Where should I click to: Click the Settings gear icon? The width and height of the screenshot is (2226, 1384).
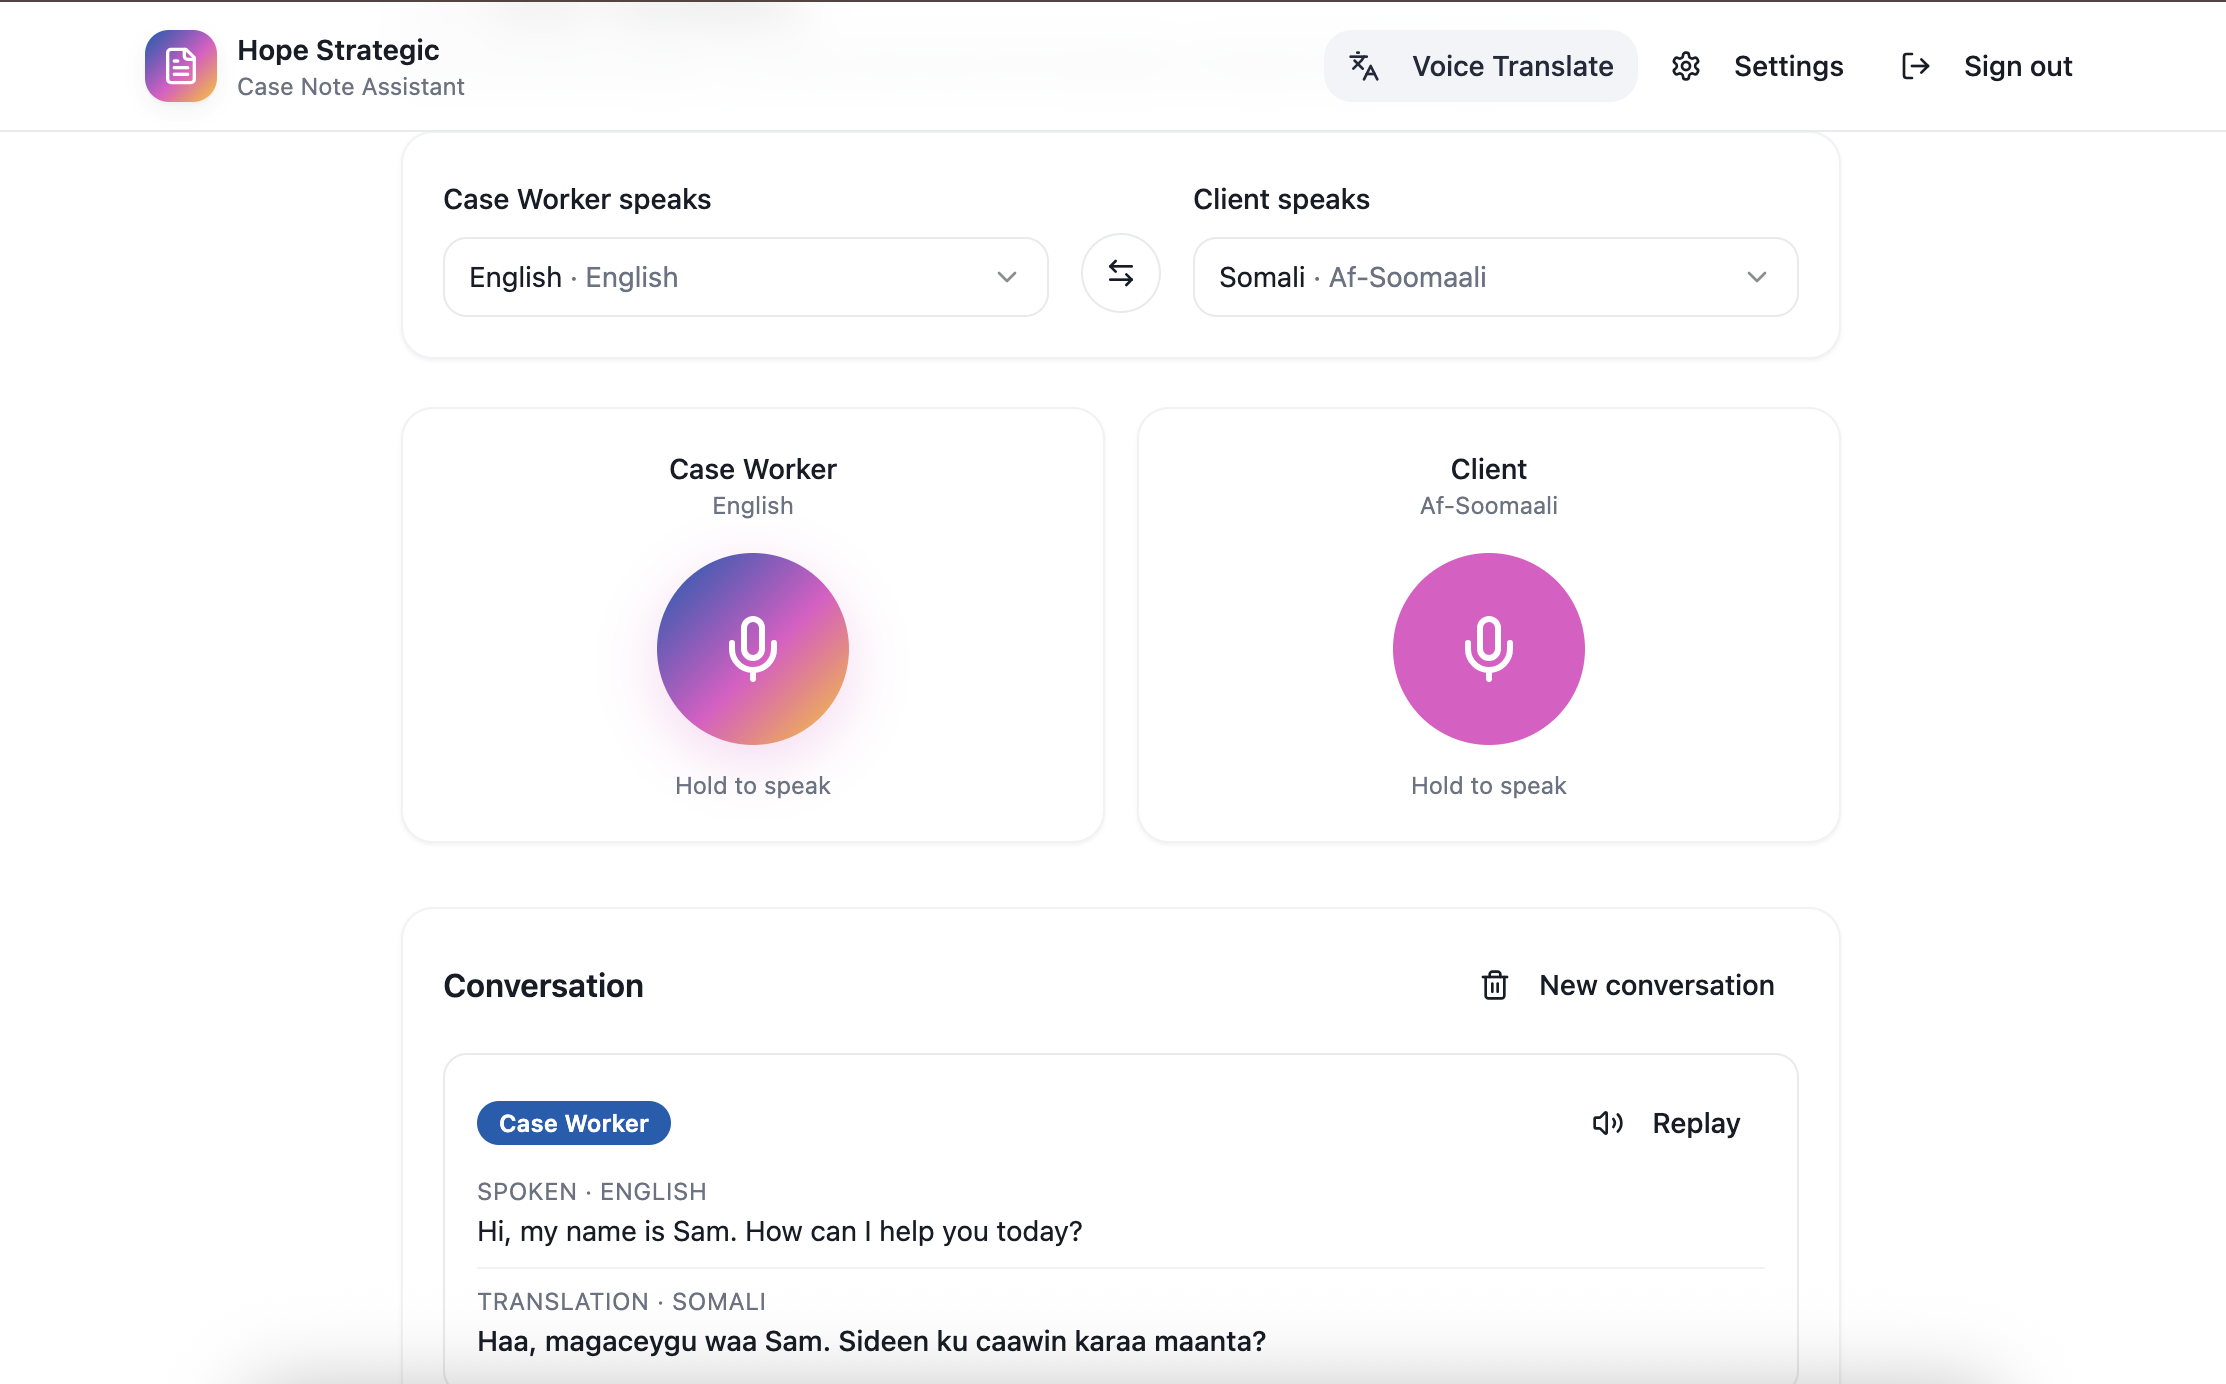pos(1686,66)
